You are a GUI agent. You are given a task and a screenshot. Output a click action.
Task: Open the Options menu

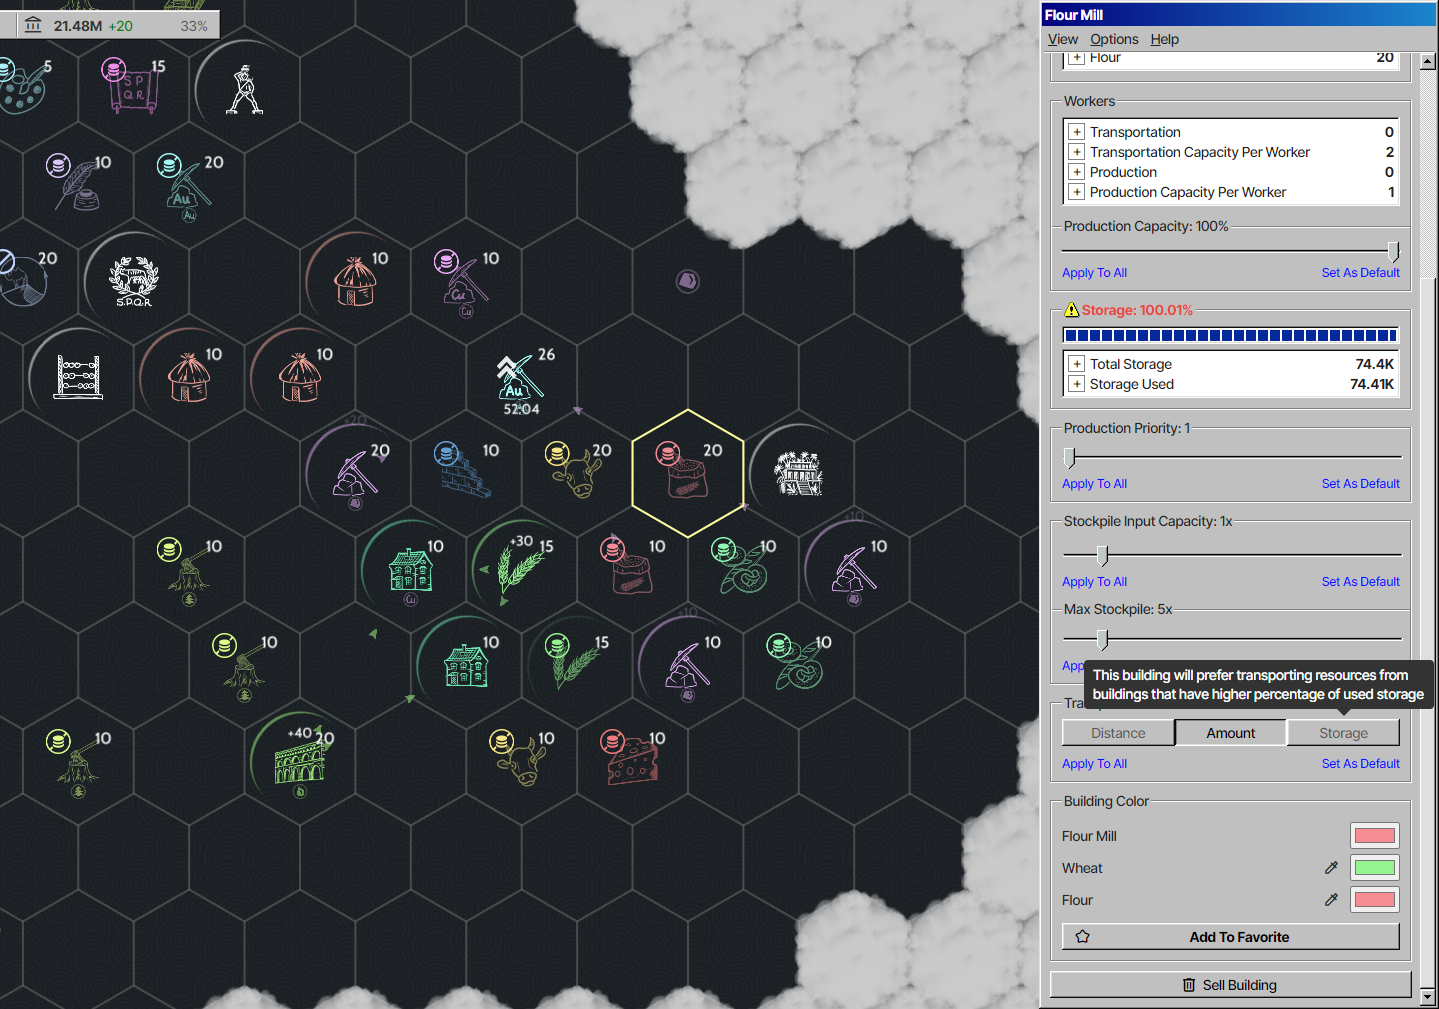(1114, 39)
